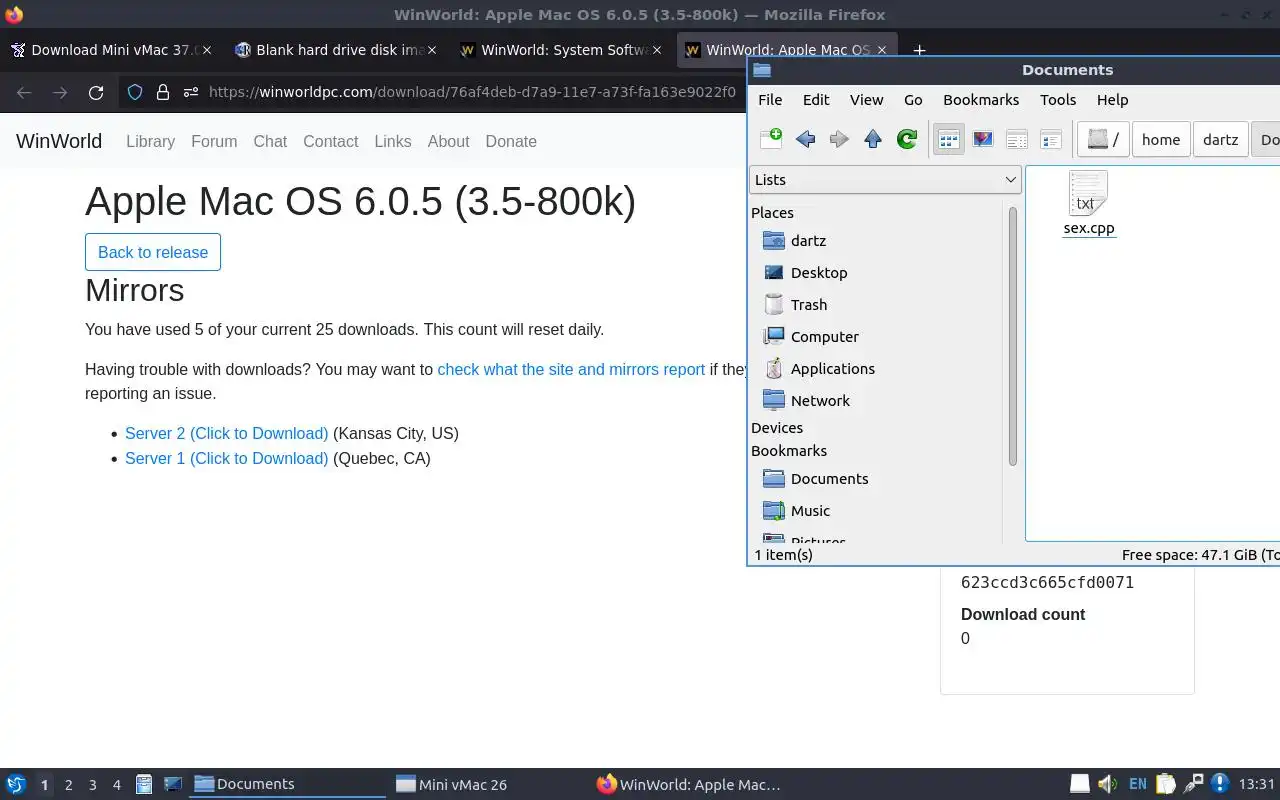Viewport: 1280px width, 800px height.
Task: Go back in Documents file manager
Action: tap(805, 139)
